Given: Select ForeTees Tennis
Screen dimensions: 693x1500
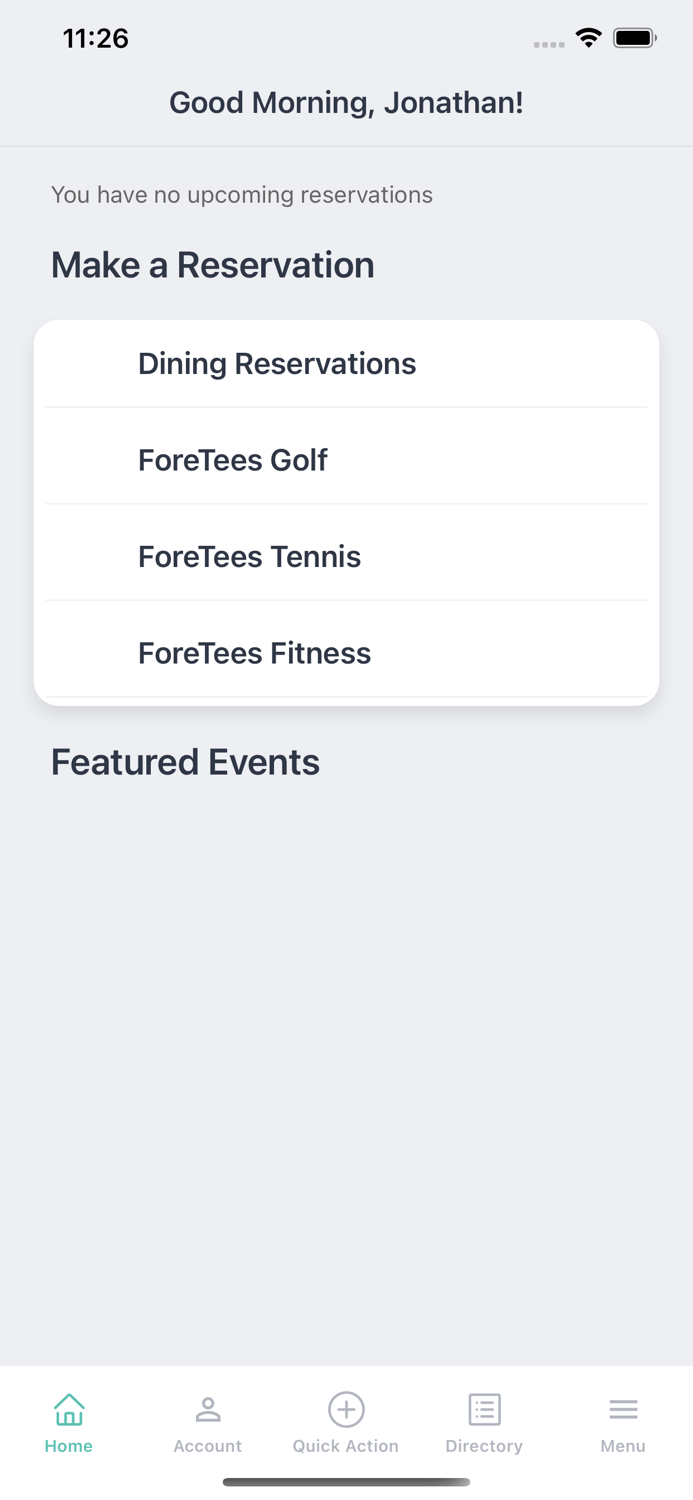Looking at the screenshot, I should pyautogui.click(x=250, y=556).
